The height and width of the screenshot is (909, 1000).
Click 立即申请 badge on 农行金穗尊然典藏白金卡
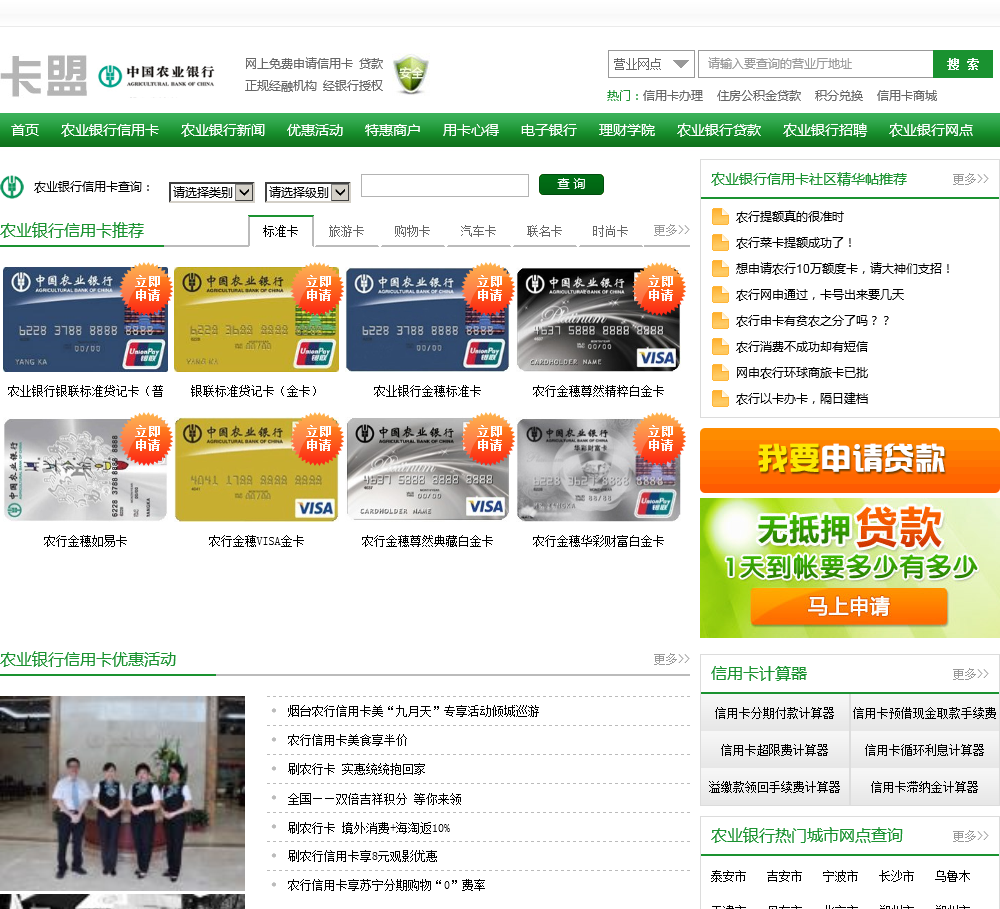click(489, 439)
